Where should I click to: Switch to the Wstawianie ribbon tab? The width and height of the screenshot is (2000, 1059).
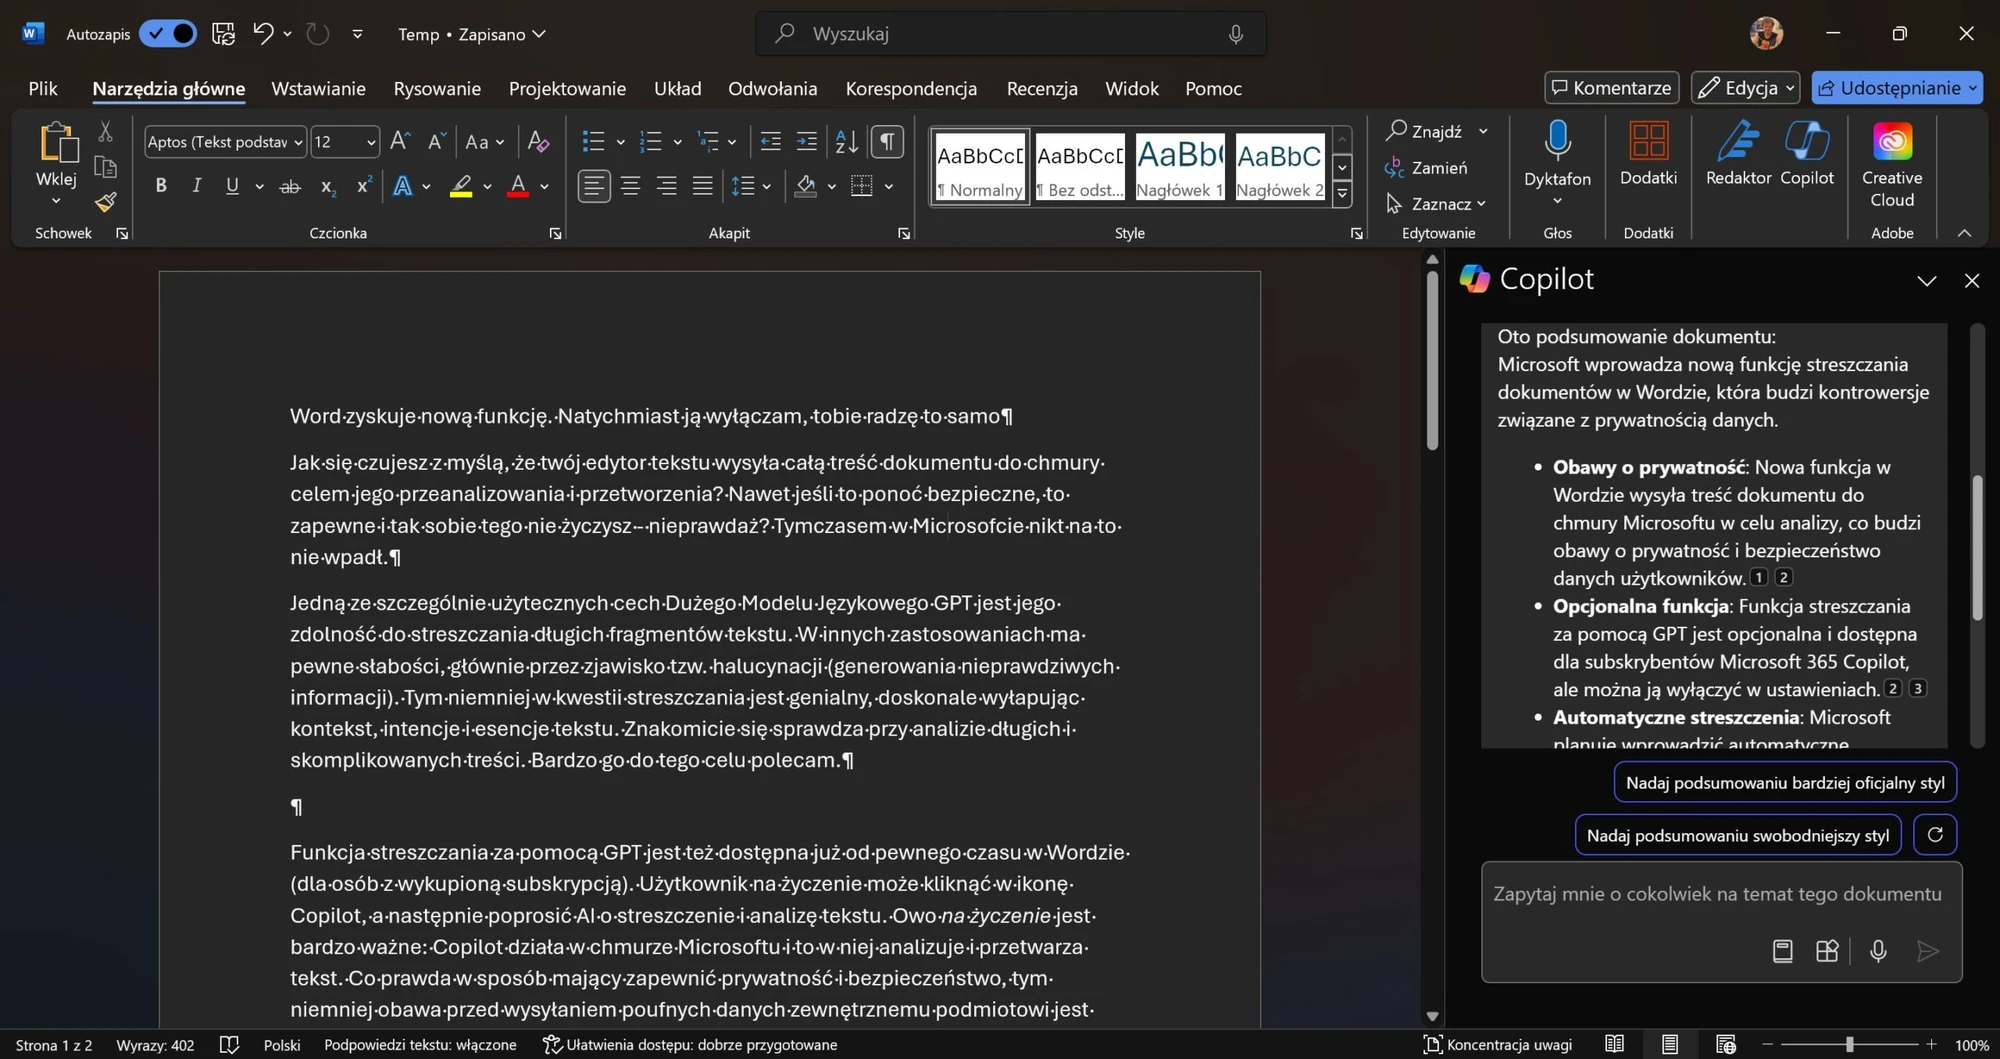(x=318, y=89)
